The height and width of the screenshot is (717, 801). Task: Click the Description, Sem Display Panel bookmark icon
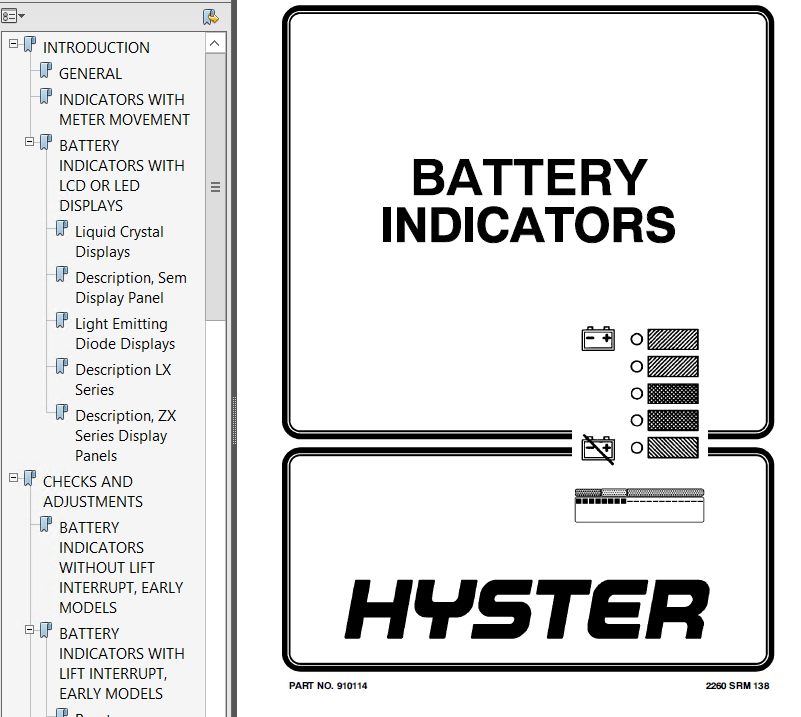point(62,275)
